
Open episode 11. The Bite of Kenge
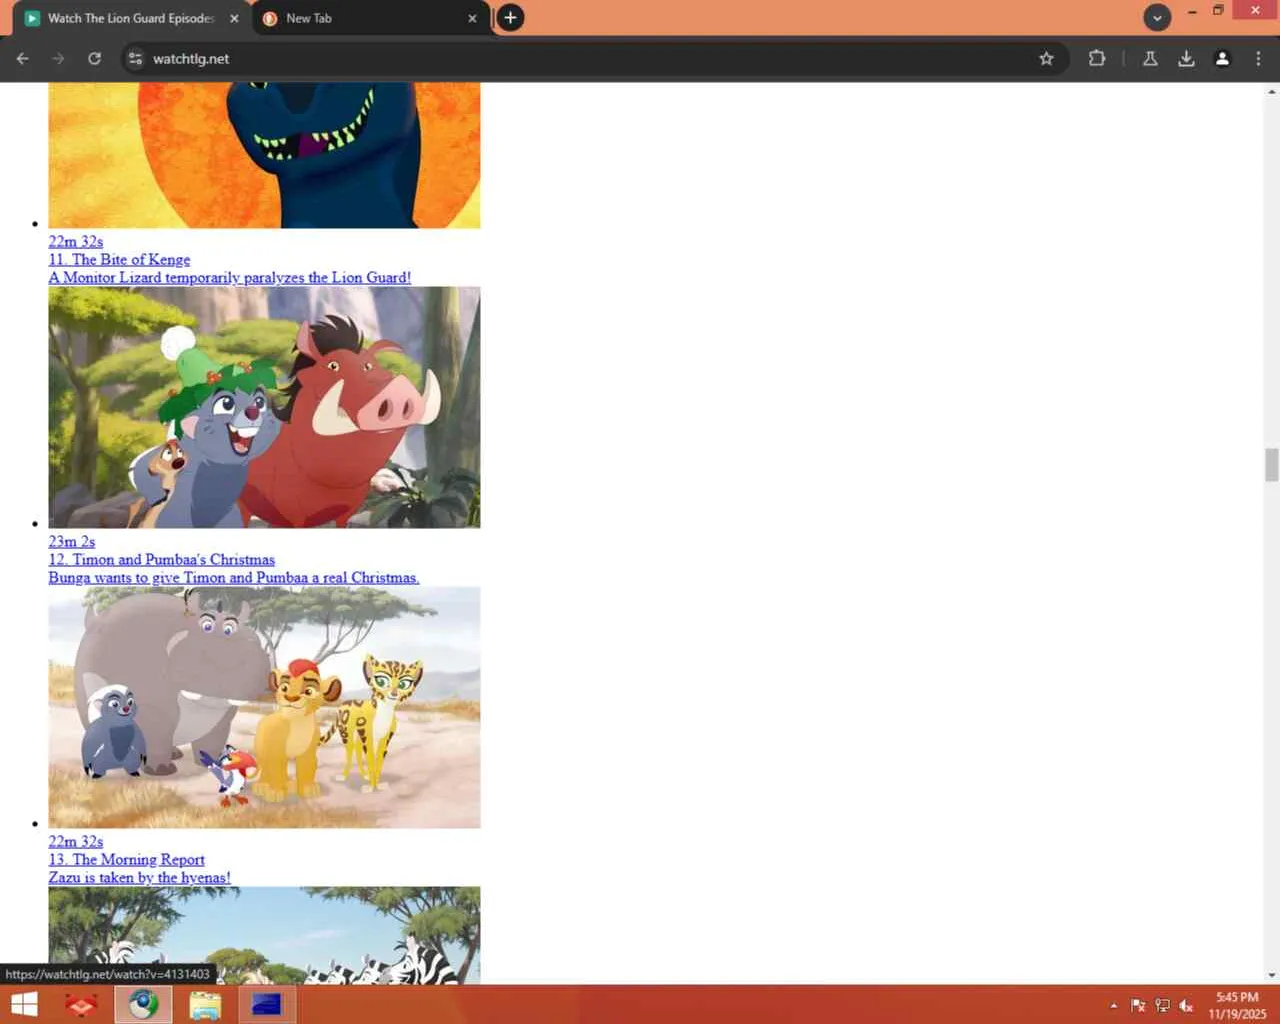(x=119, y=260)
